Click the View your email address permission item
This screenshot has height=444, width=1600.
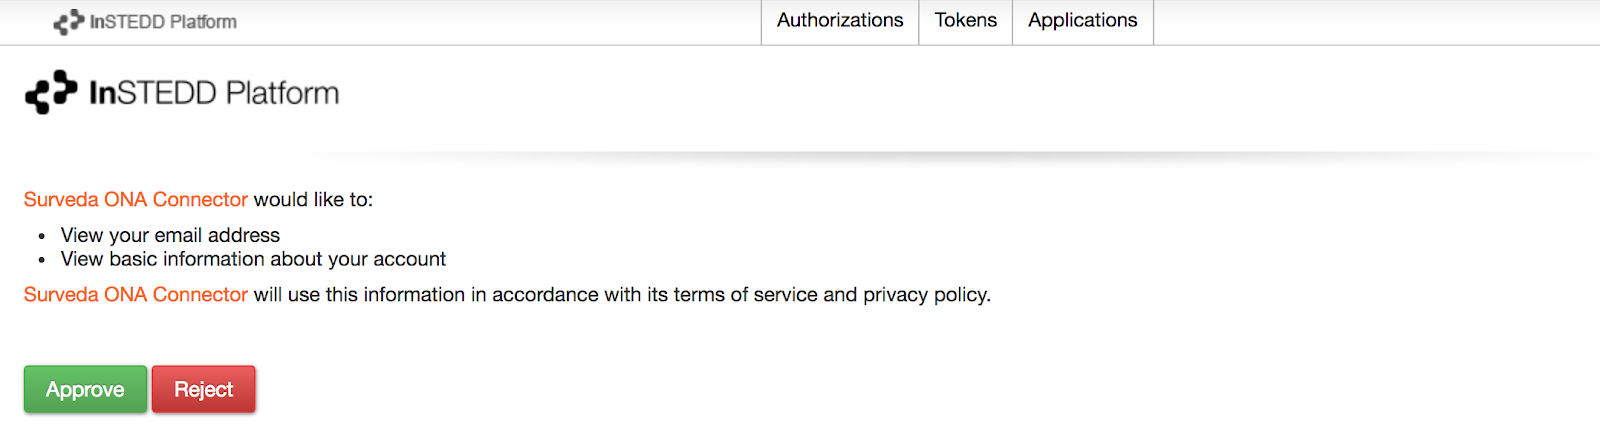click(x=170, y=236)
